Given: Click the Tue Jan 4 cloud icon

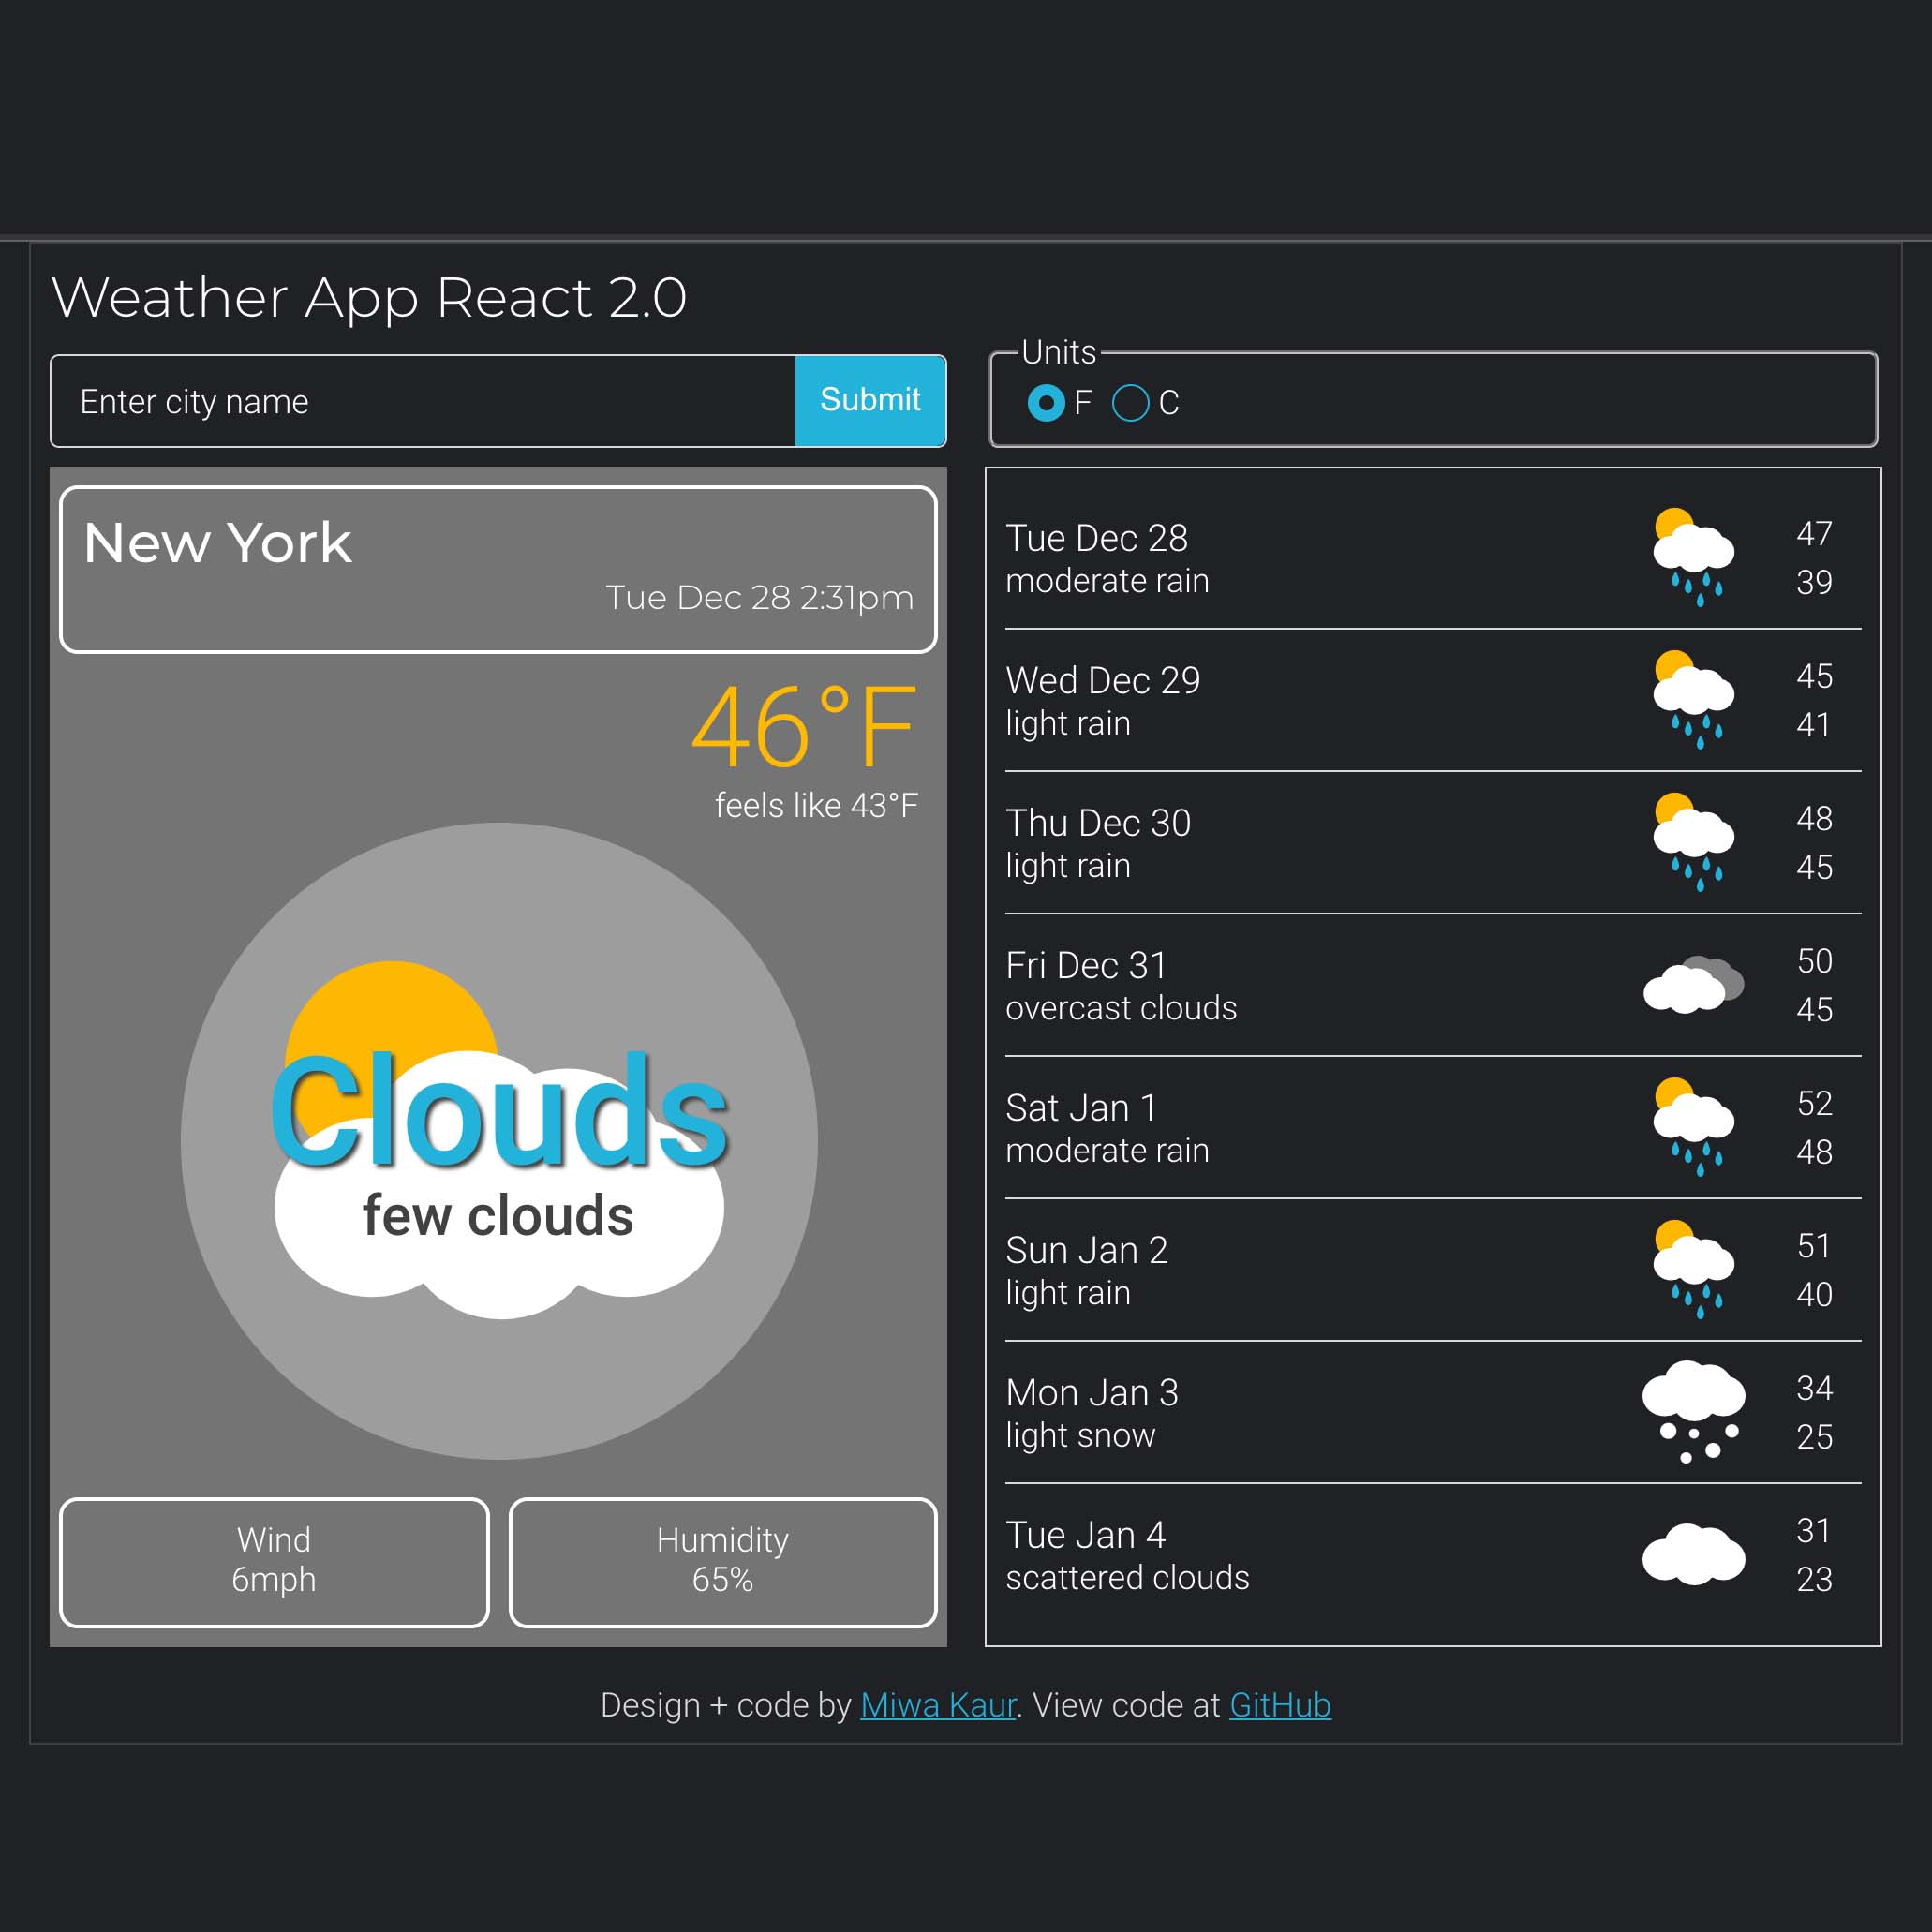Looking at the screenshot, I should (x=1693, y=1554).
